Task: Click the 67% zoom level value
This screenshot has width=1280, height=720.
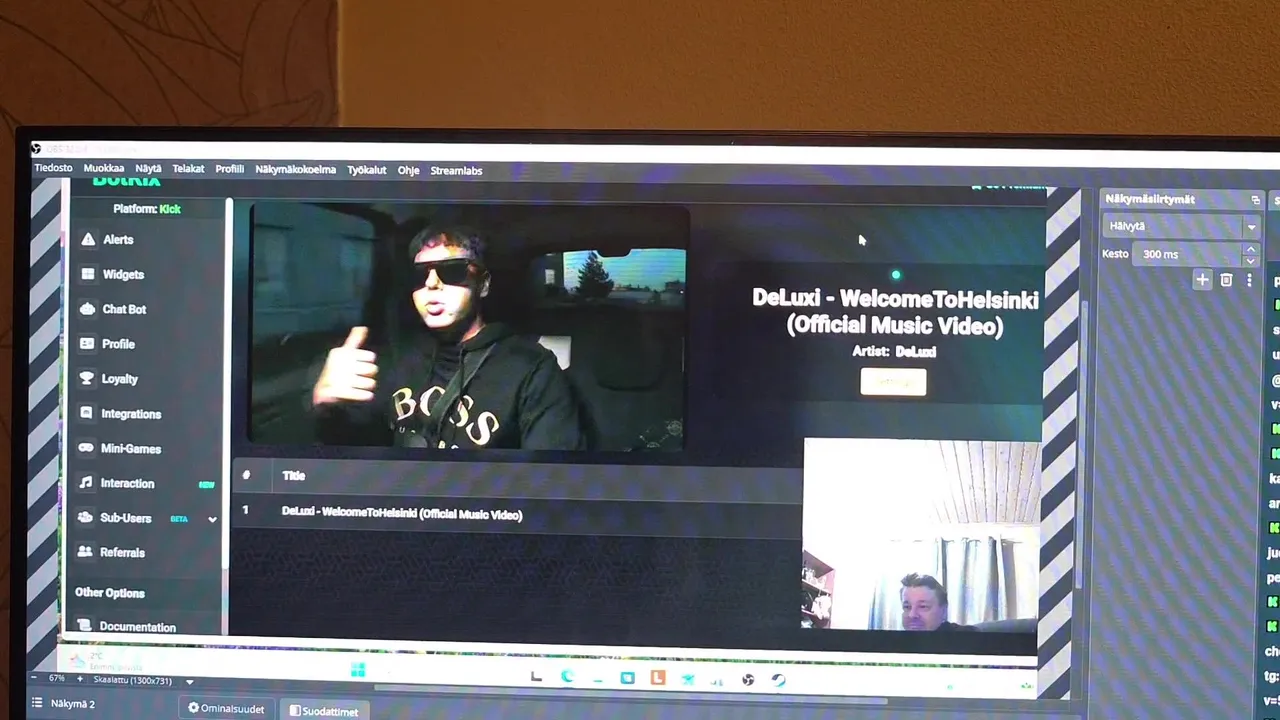Action: (x=57, y=679)
